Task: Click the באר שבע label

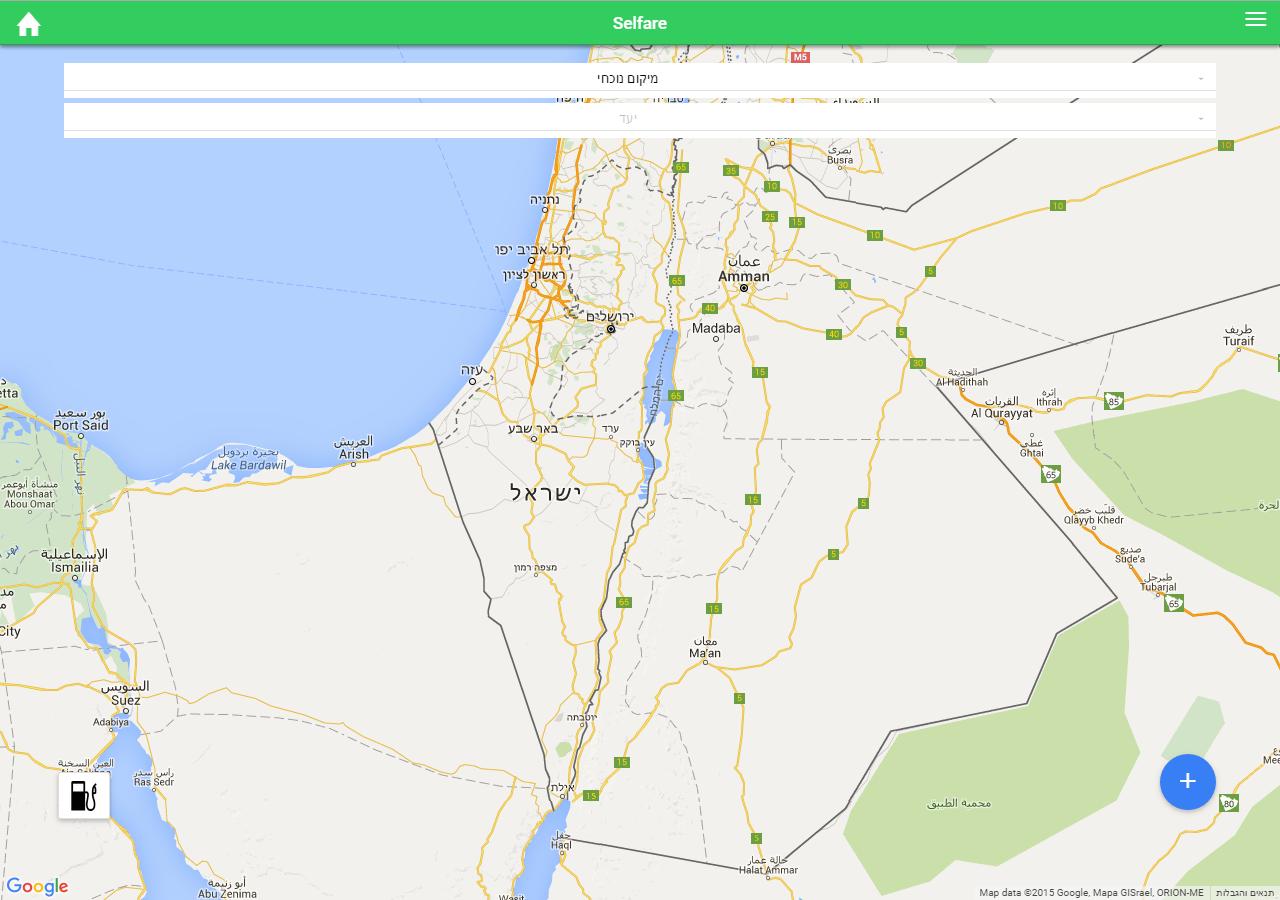Action: point(533,428)
